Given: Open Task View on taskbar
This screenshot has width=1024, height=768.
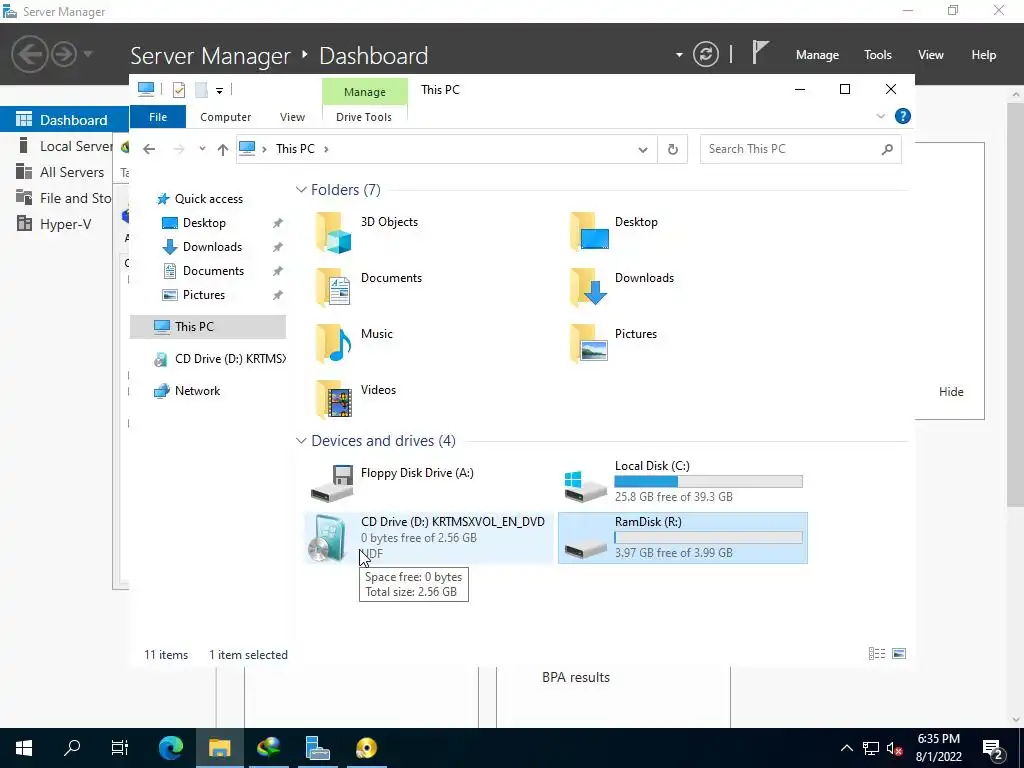Looking at the screenshot, I should (x=120, y=748).
